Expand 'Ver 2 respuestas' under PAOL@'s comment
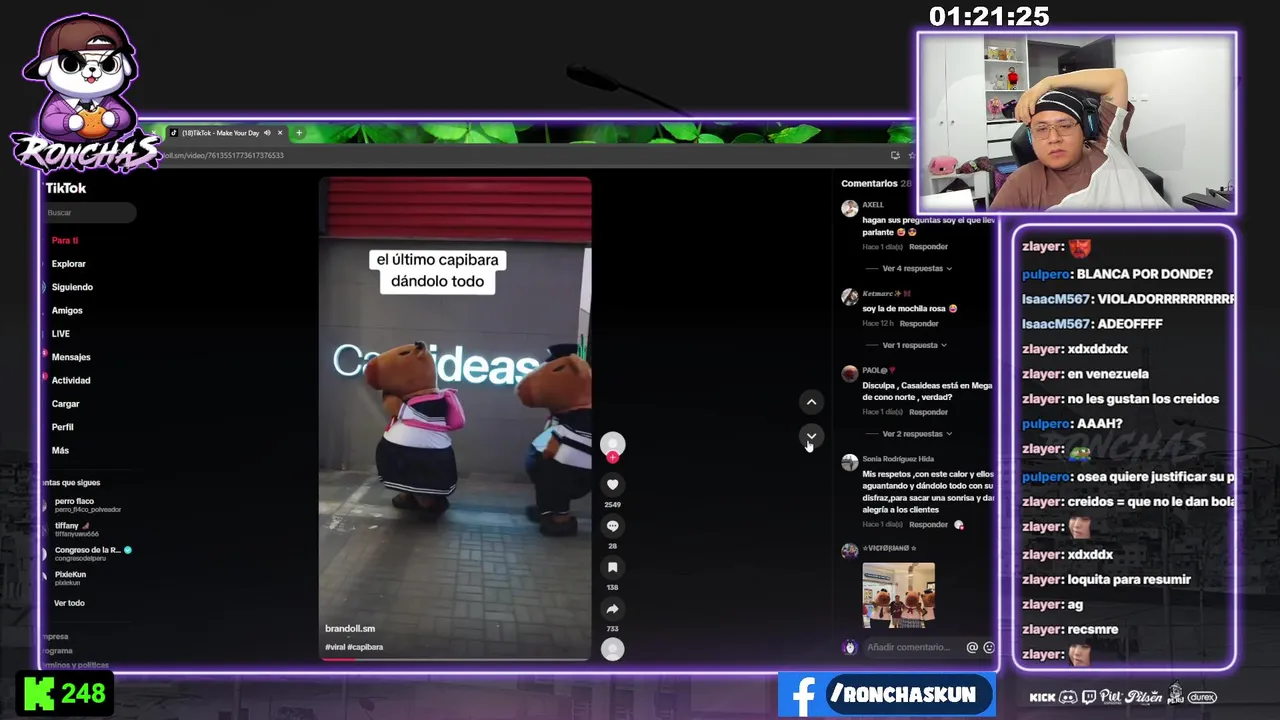Viewport: 1280px width, 720px height. click(916, 434)
